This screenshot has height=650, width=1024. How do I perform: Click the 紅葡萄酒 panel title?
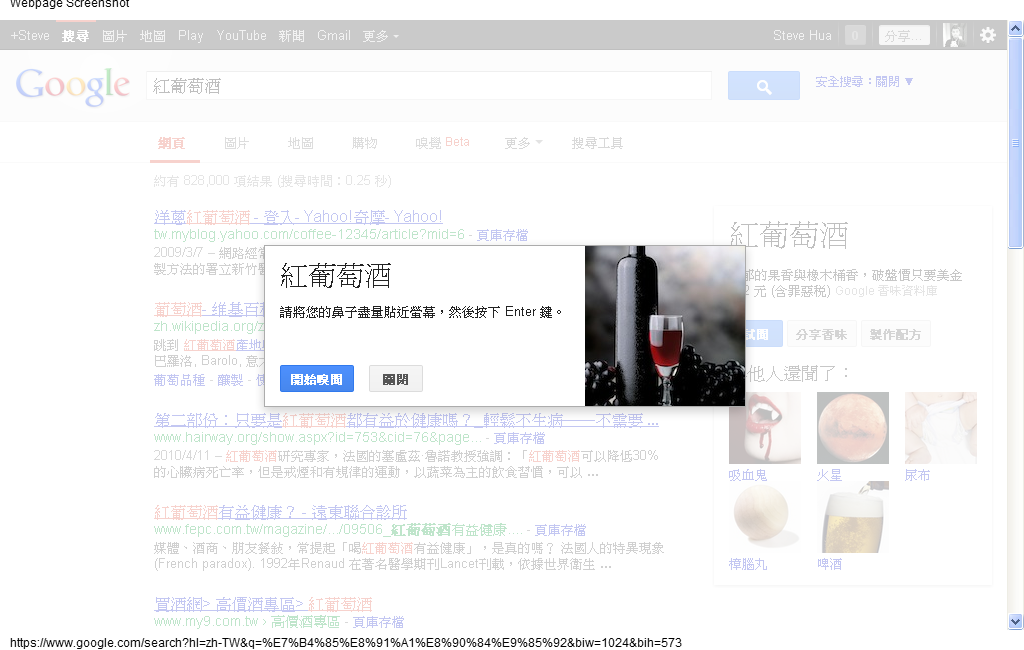[x=790, y=236]
